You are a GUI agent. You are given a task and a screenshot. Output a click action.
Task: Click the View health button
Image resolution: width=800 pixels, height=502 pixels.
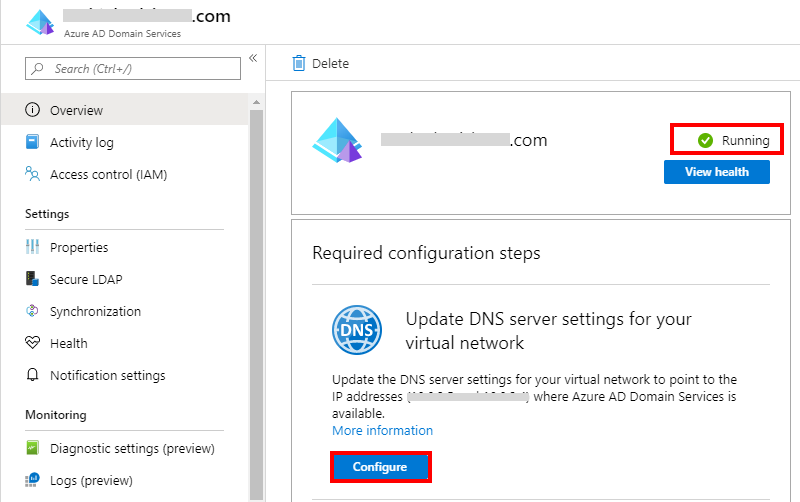point(717,172)
